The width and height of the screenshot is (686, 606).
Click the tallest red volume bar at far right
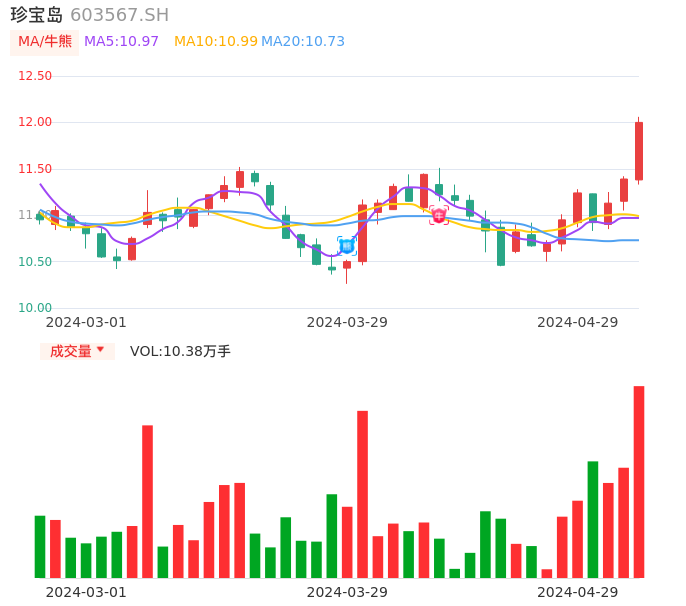[x=639, y=481]
